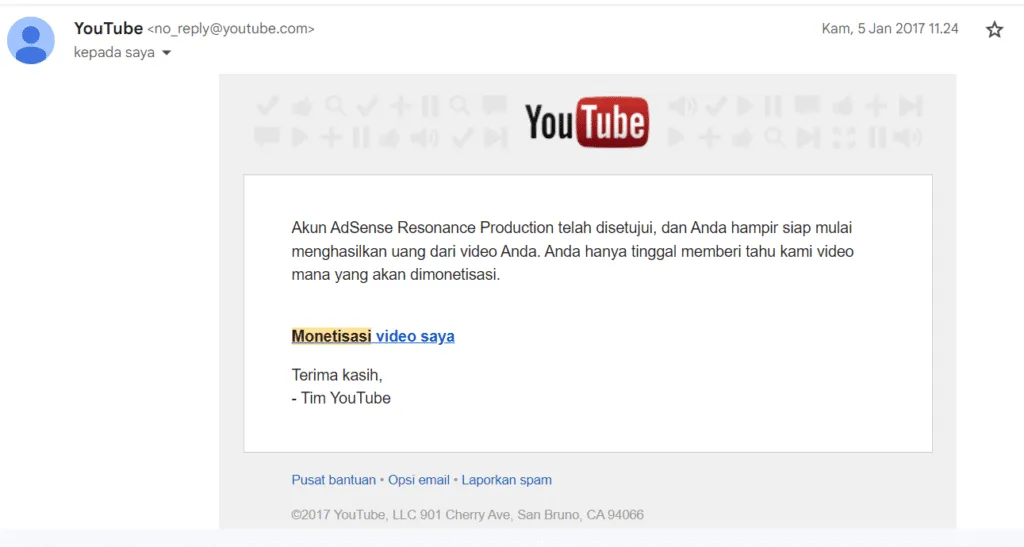1024x547 pixels.
Task: Click the '- Tim YouTube' signature line
Action: click(341, 398)
